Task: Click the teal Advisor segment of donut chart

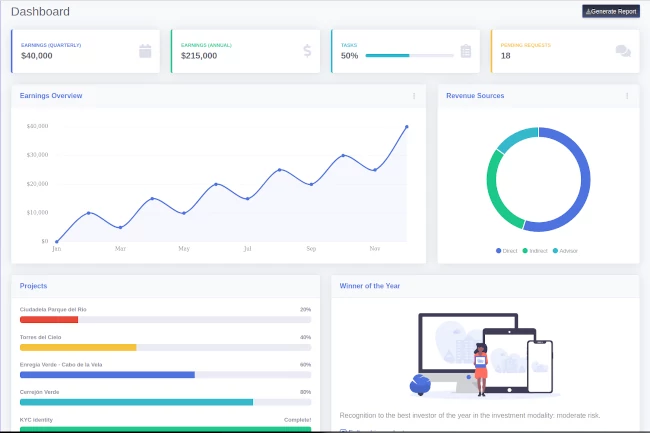Action: point(516,138)
